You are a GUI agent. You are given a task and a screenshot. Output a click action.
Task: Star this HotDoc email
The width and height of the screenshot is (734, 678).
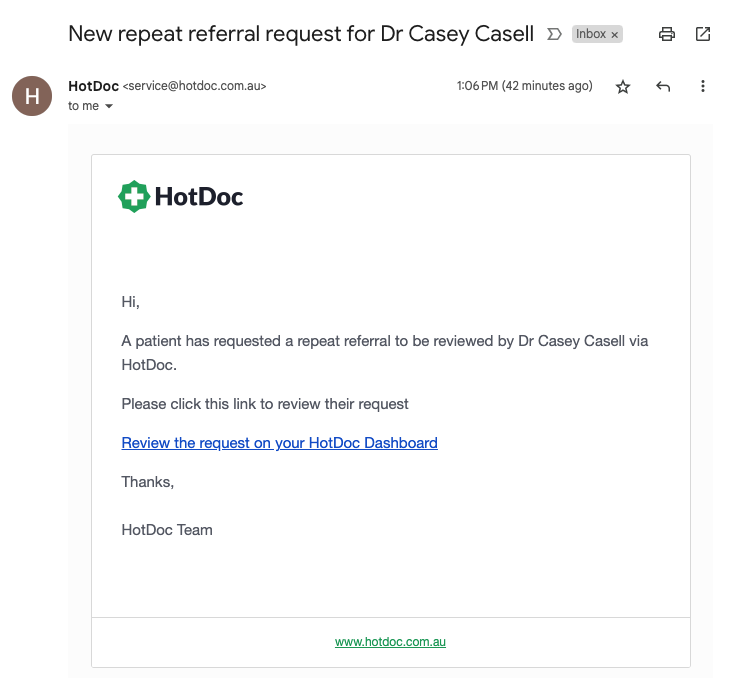pyautogui.click(x=623, y=87)
